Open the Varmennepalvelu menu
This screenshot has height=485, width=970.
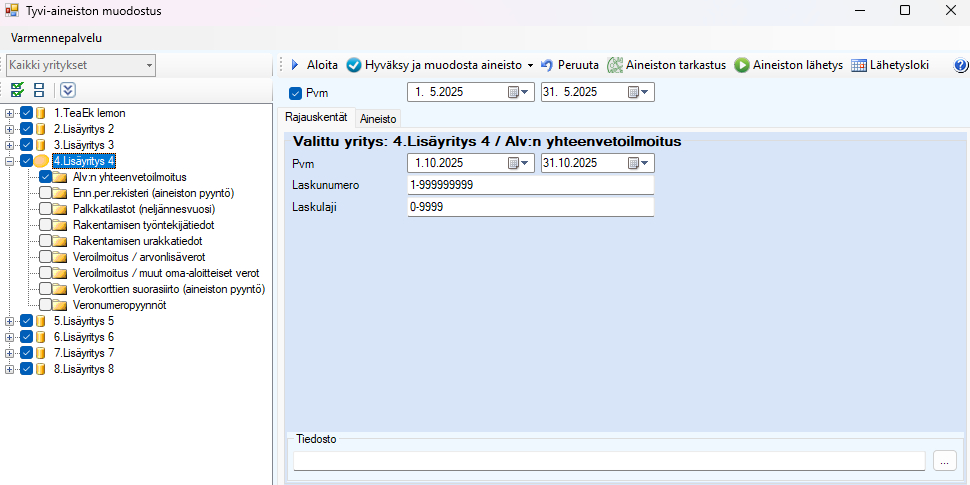point(56,38)
